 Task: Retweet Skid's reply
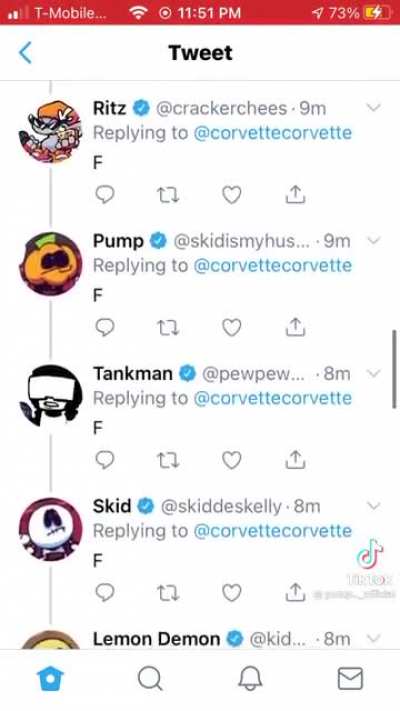[x=168, y=593]
